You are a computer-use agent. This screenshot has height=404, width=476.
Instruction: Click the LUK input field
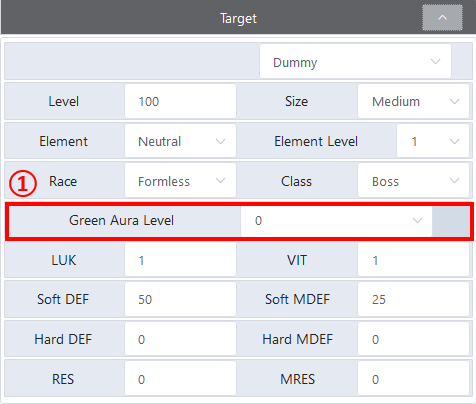(180, 260)
